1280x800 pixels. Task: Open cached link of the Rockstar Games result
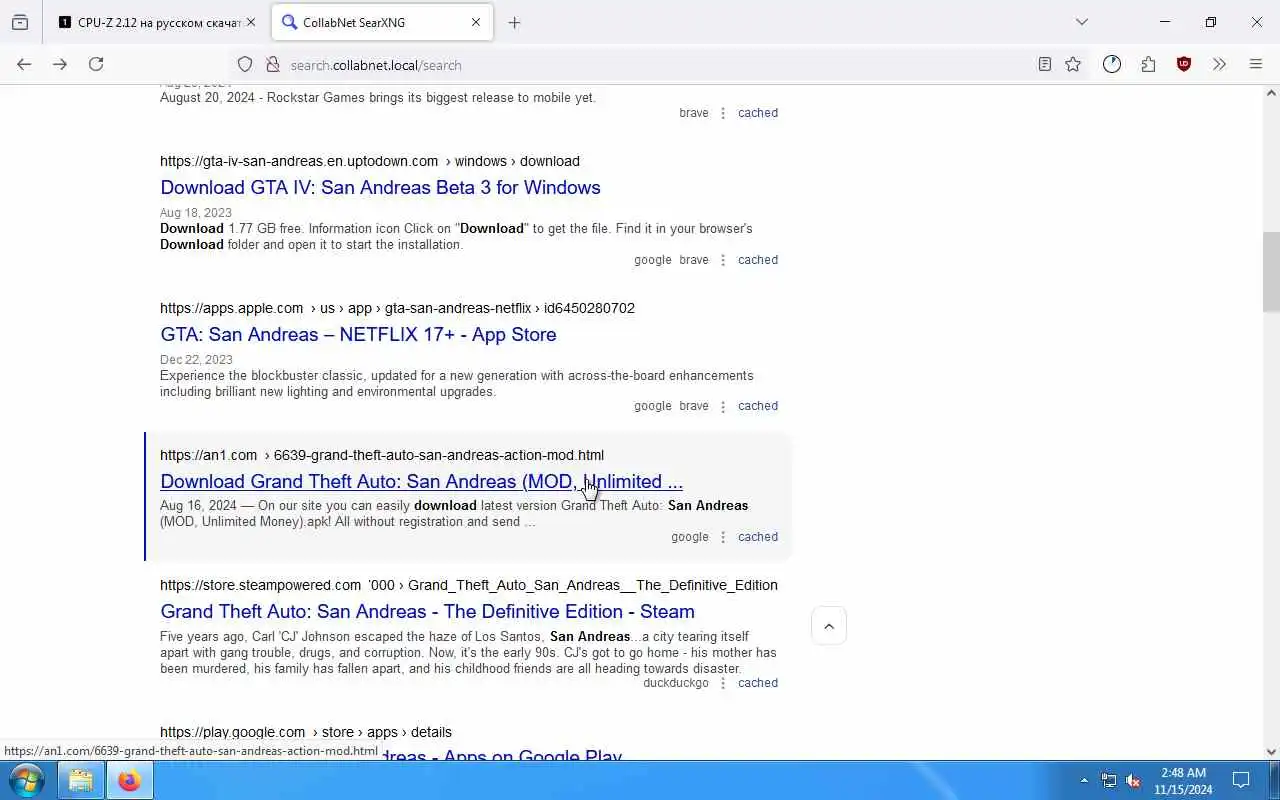pyautogui.click(x=758, y=113)
